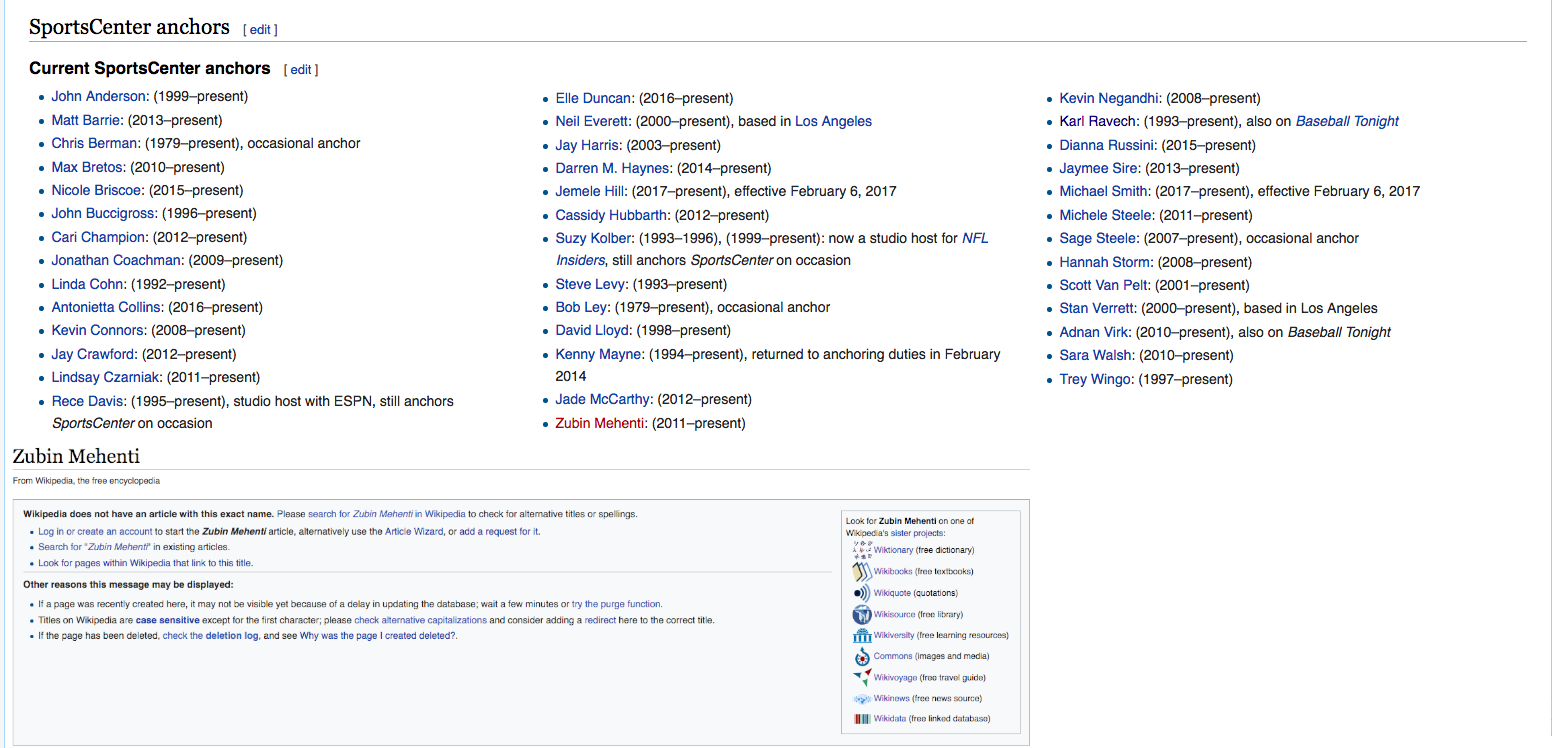1552x748 pixels.
Task: Open Jay Harris article
Action: click(586, 145)
